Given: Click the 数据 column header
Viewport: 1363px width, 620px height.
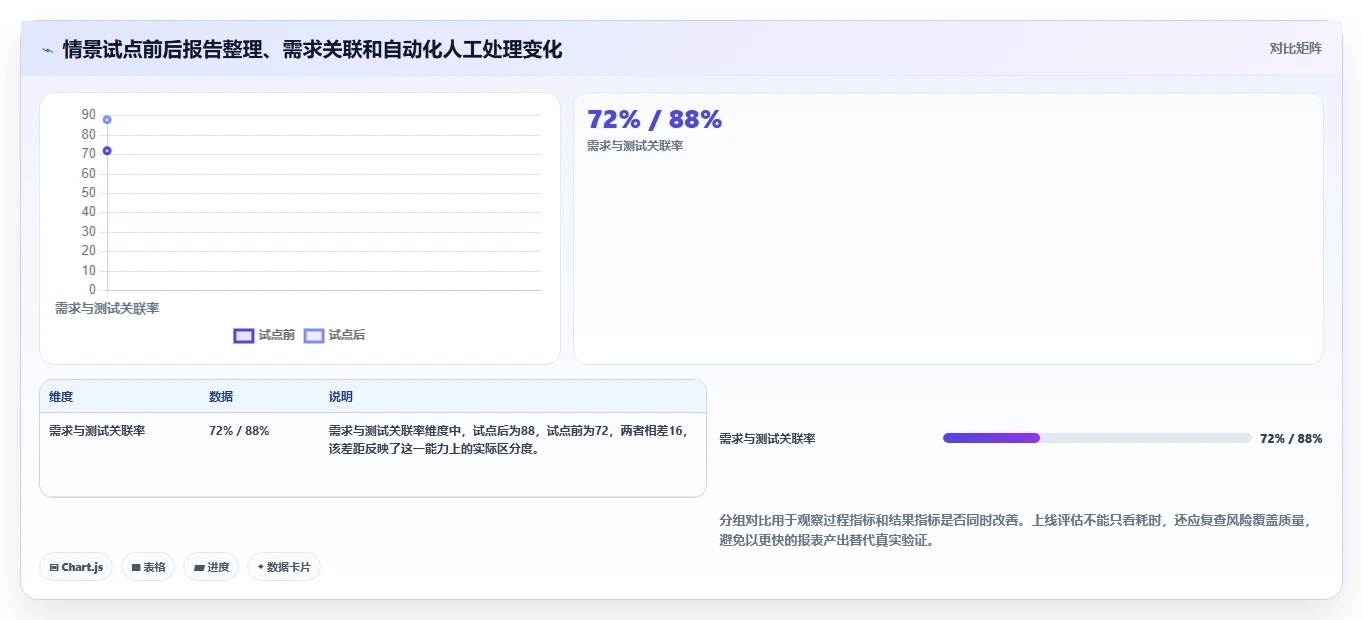Looking at the screenshot, I should (x=221, y=397).
